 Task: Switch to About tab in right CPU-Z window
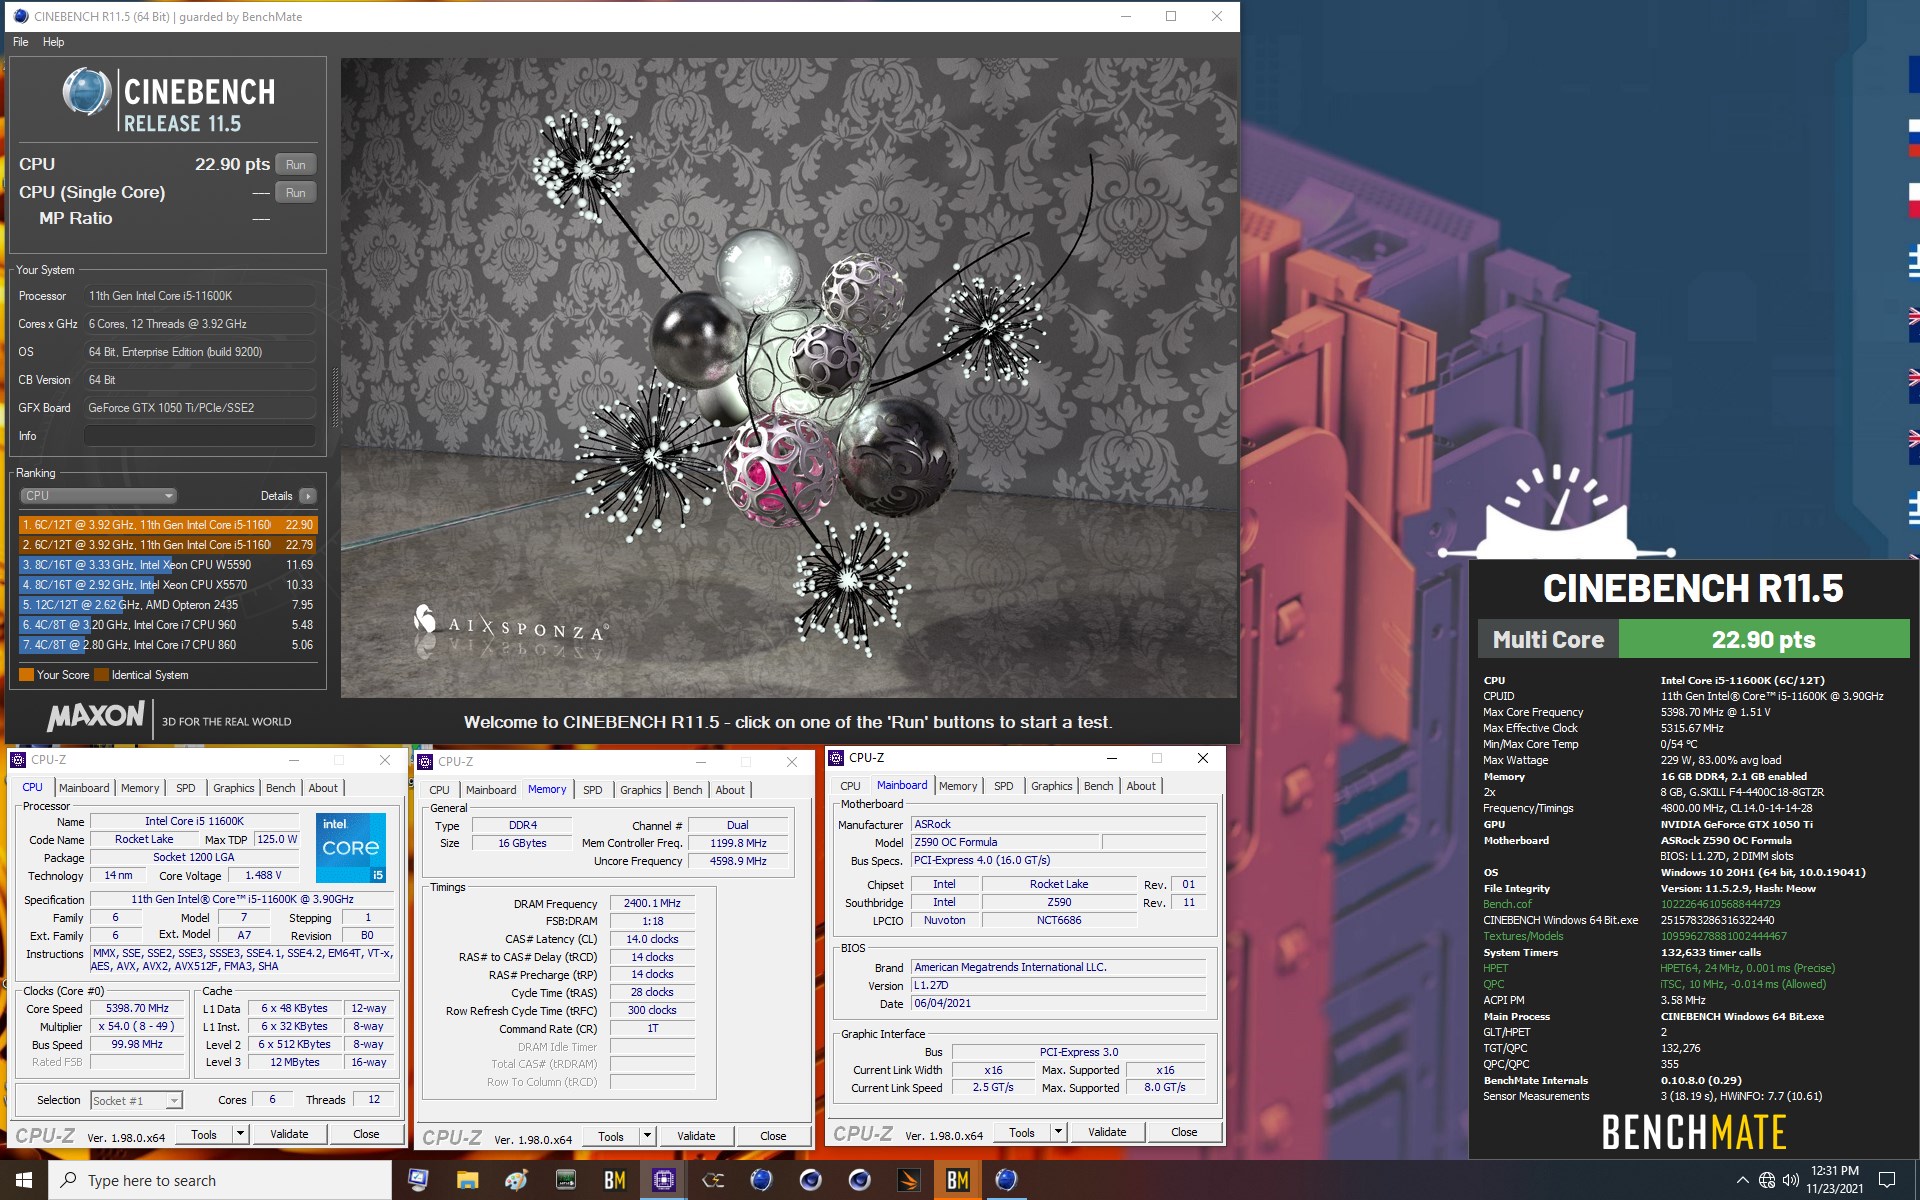point(1141,786)
